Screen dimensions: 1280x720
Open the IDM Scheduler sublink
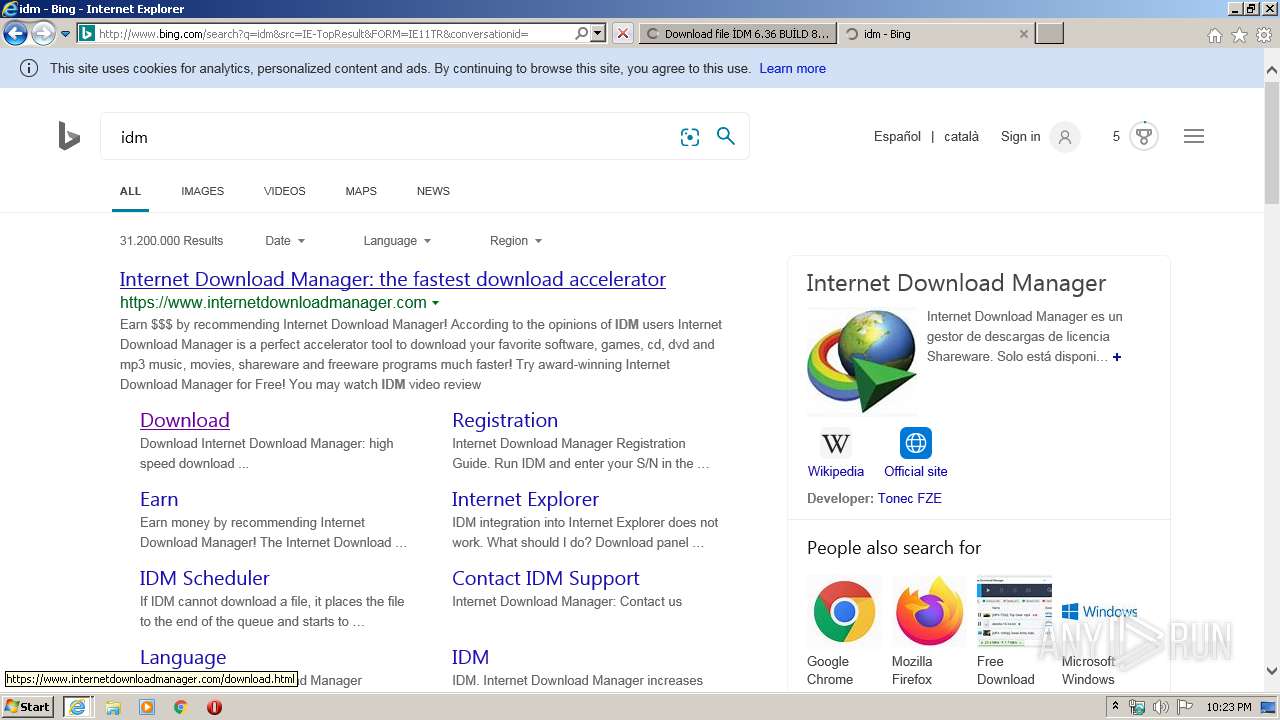[x=205, y=578]
